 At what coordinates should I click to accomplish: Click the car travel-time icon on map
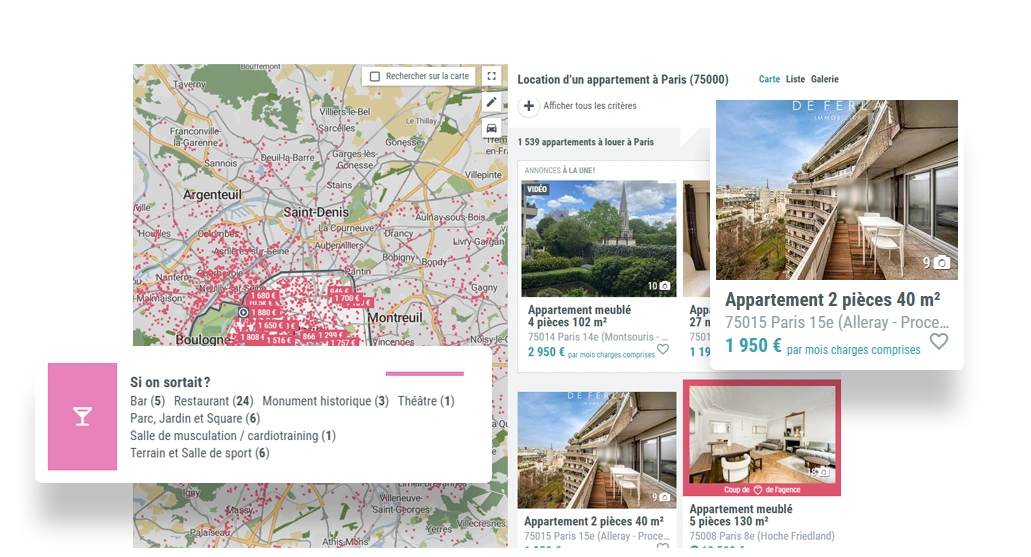491,128
